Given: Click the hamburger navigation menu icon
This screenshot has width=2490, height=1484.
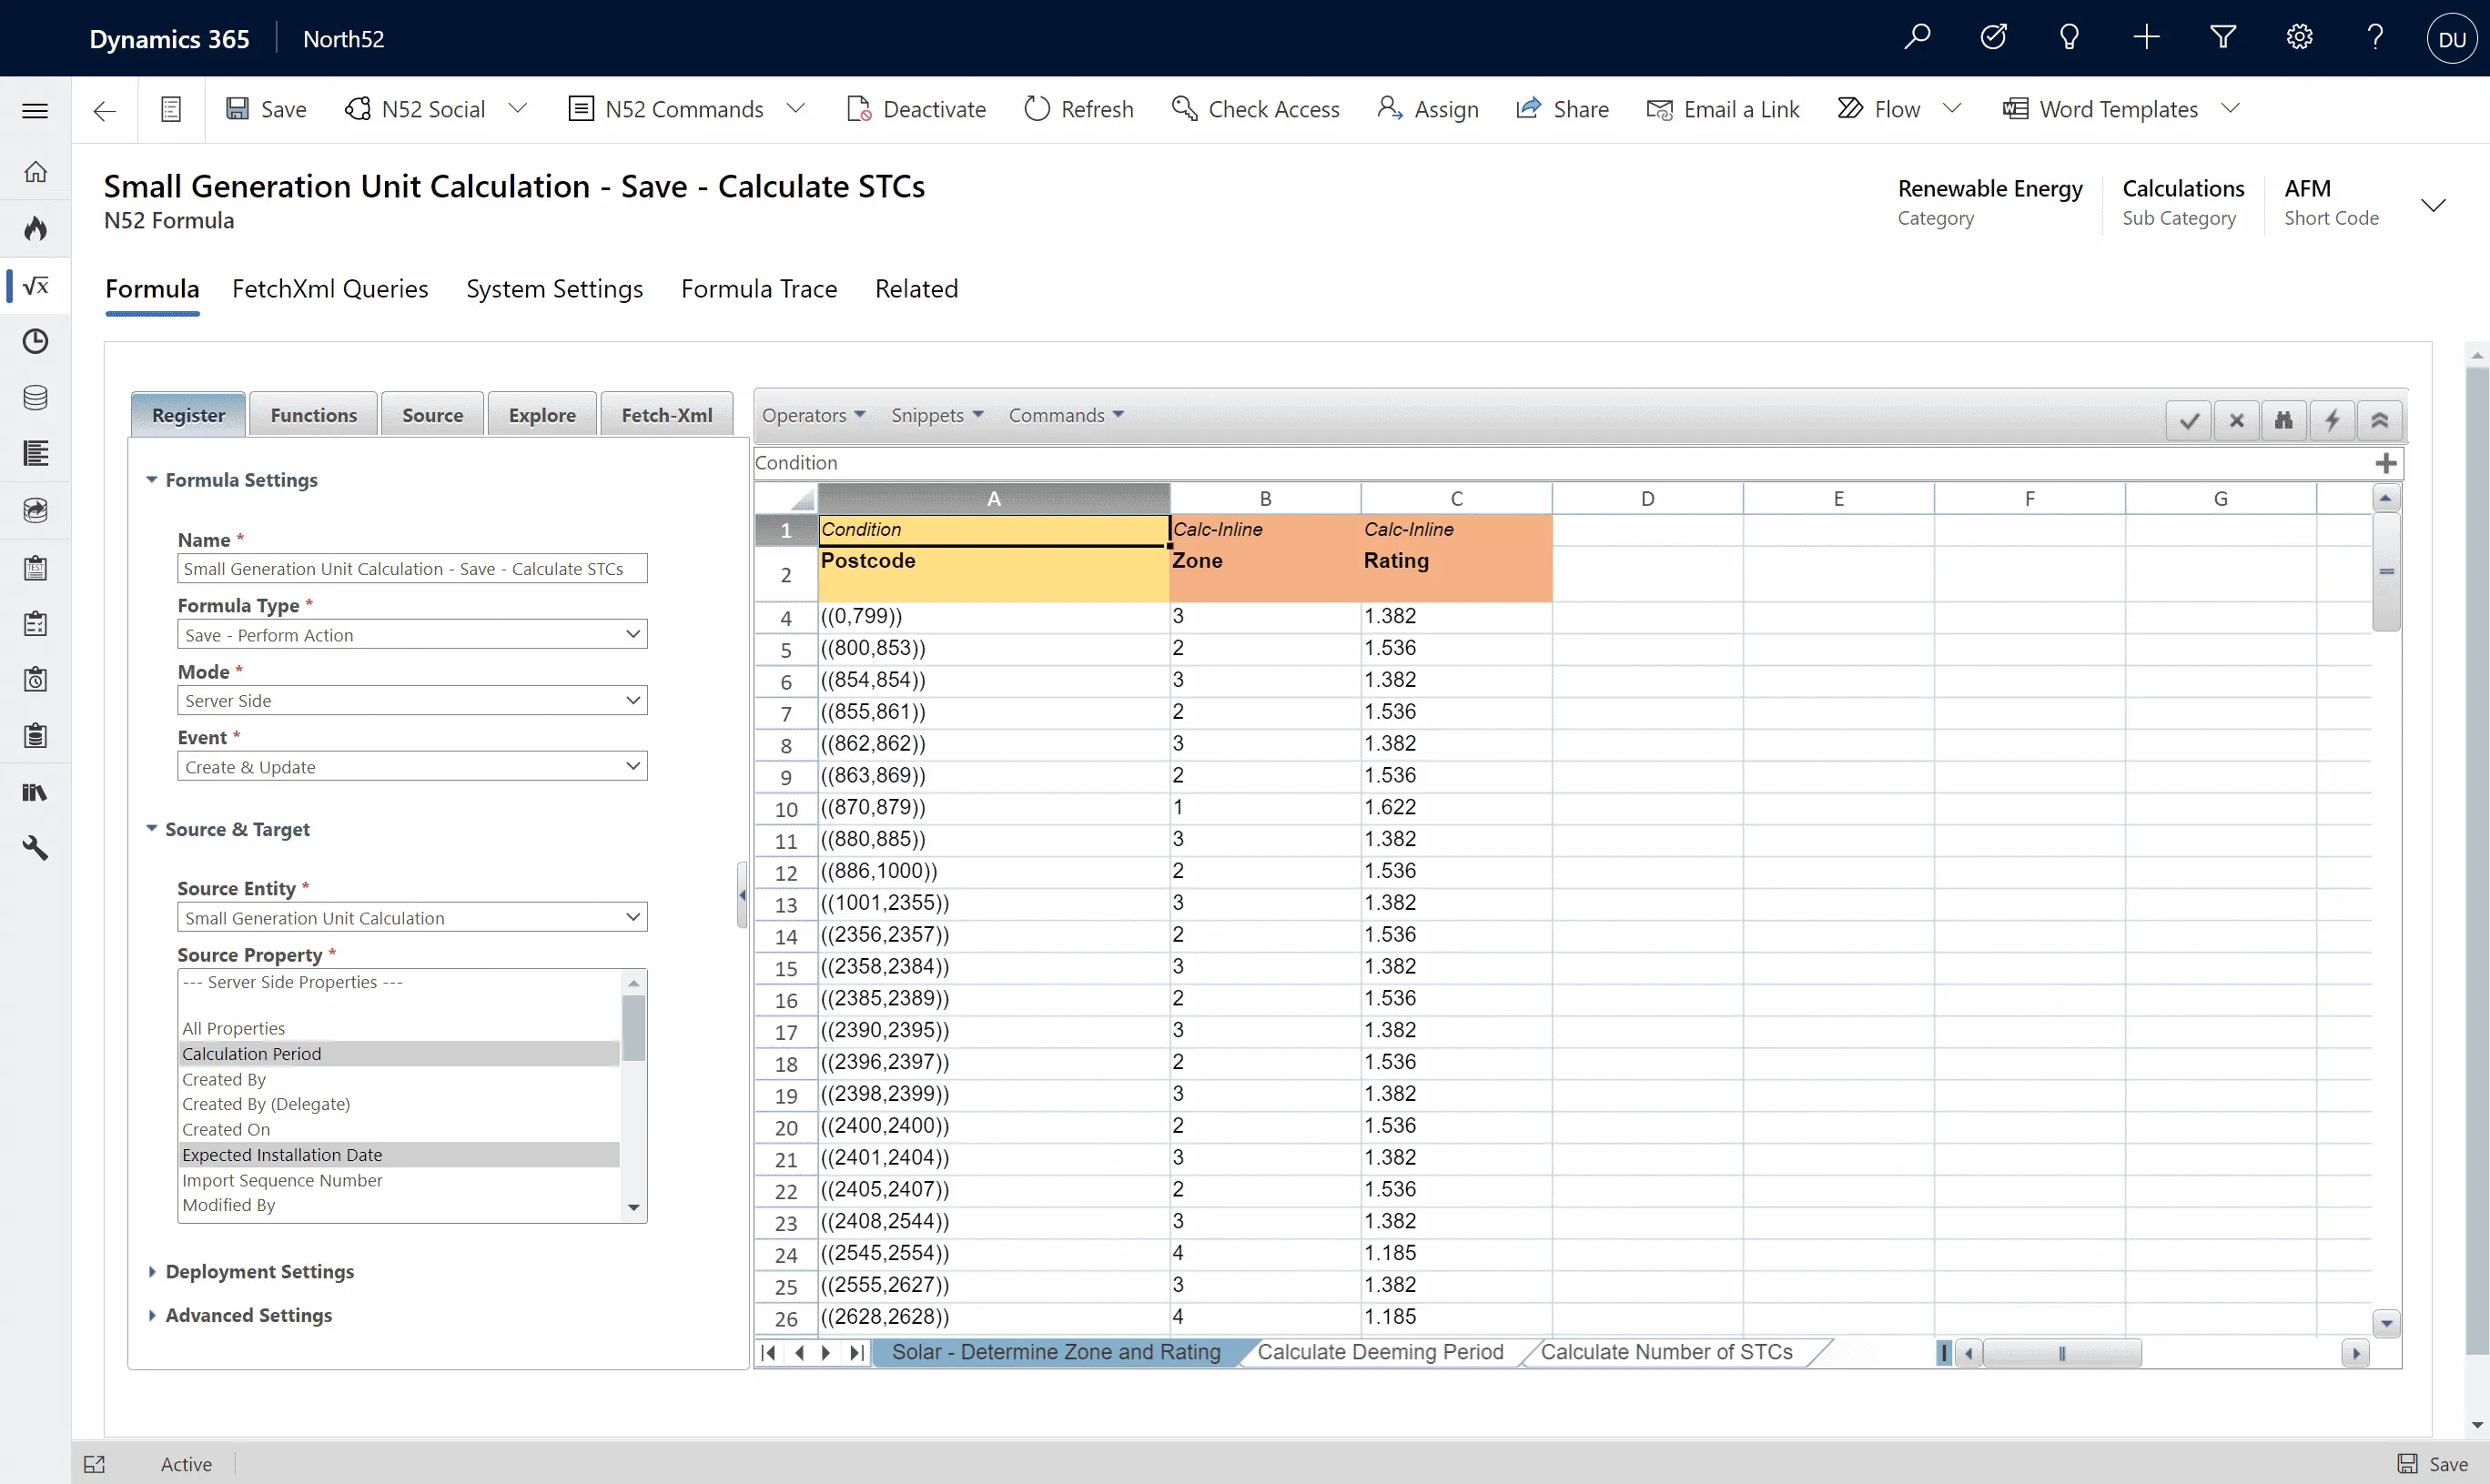Looking at the screenshot, I should tap(35, 110).
